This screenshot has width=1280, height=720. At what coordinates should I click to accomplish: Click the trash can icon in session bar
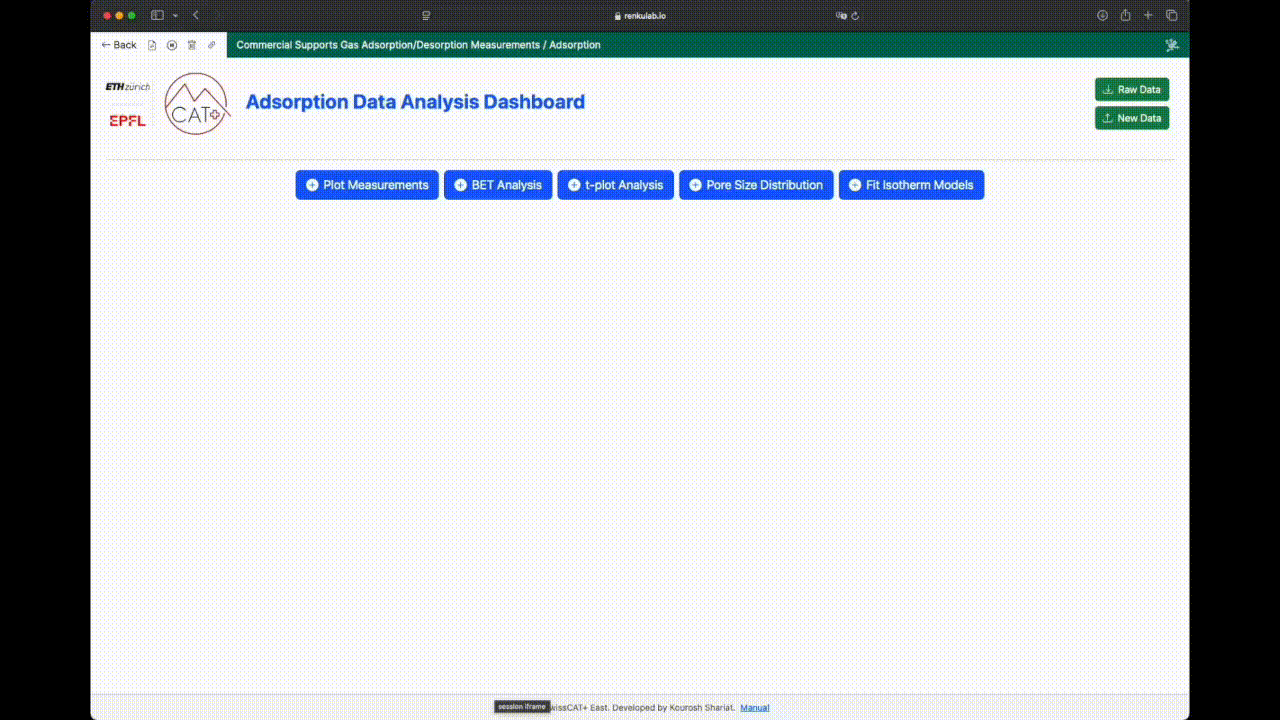[192, 45]
